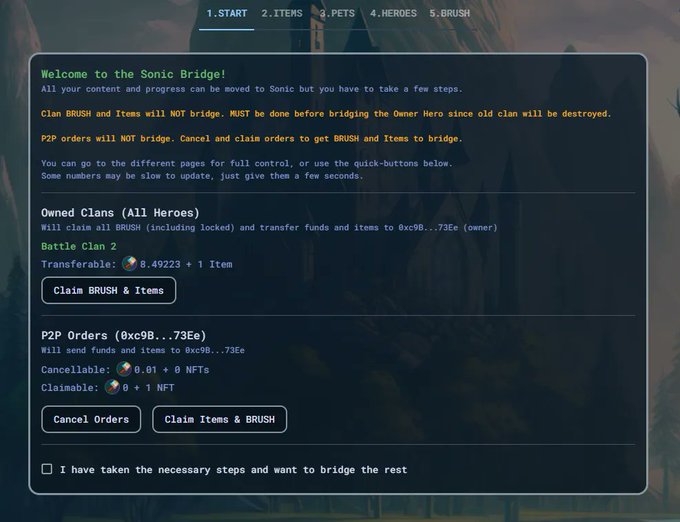Click BRUSH token icon beside Cancellable

click(124, 369)
